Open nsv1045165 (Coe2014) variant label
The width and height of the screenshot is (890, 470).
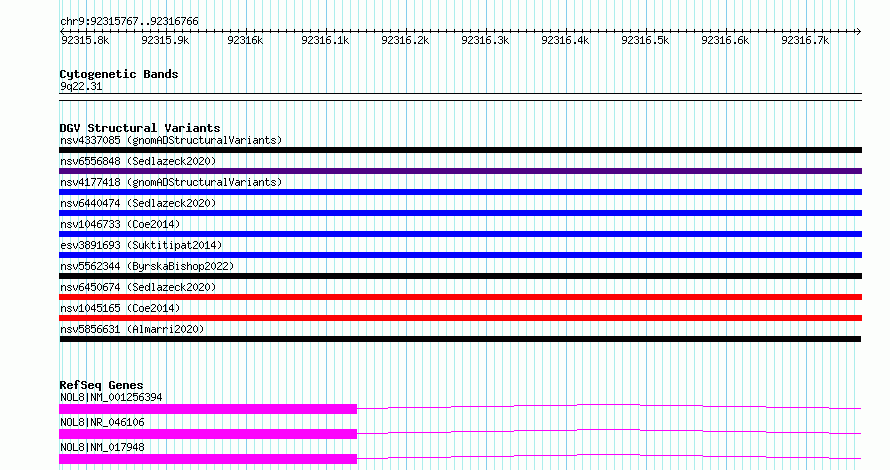coord(120,308)
